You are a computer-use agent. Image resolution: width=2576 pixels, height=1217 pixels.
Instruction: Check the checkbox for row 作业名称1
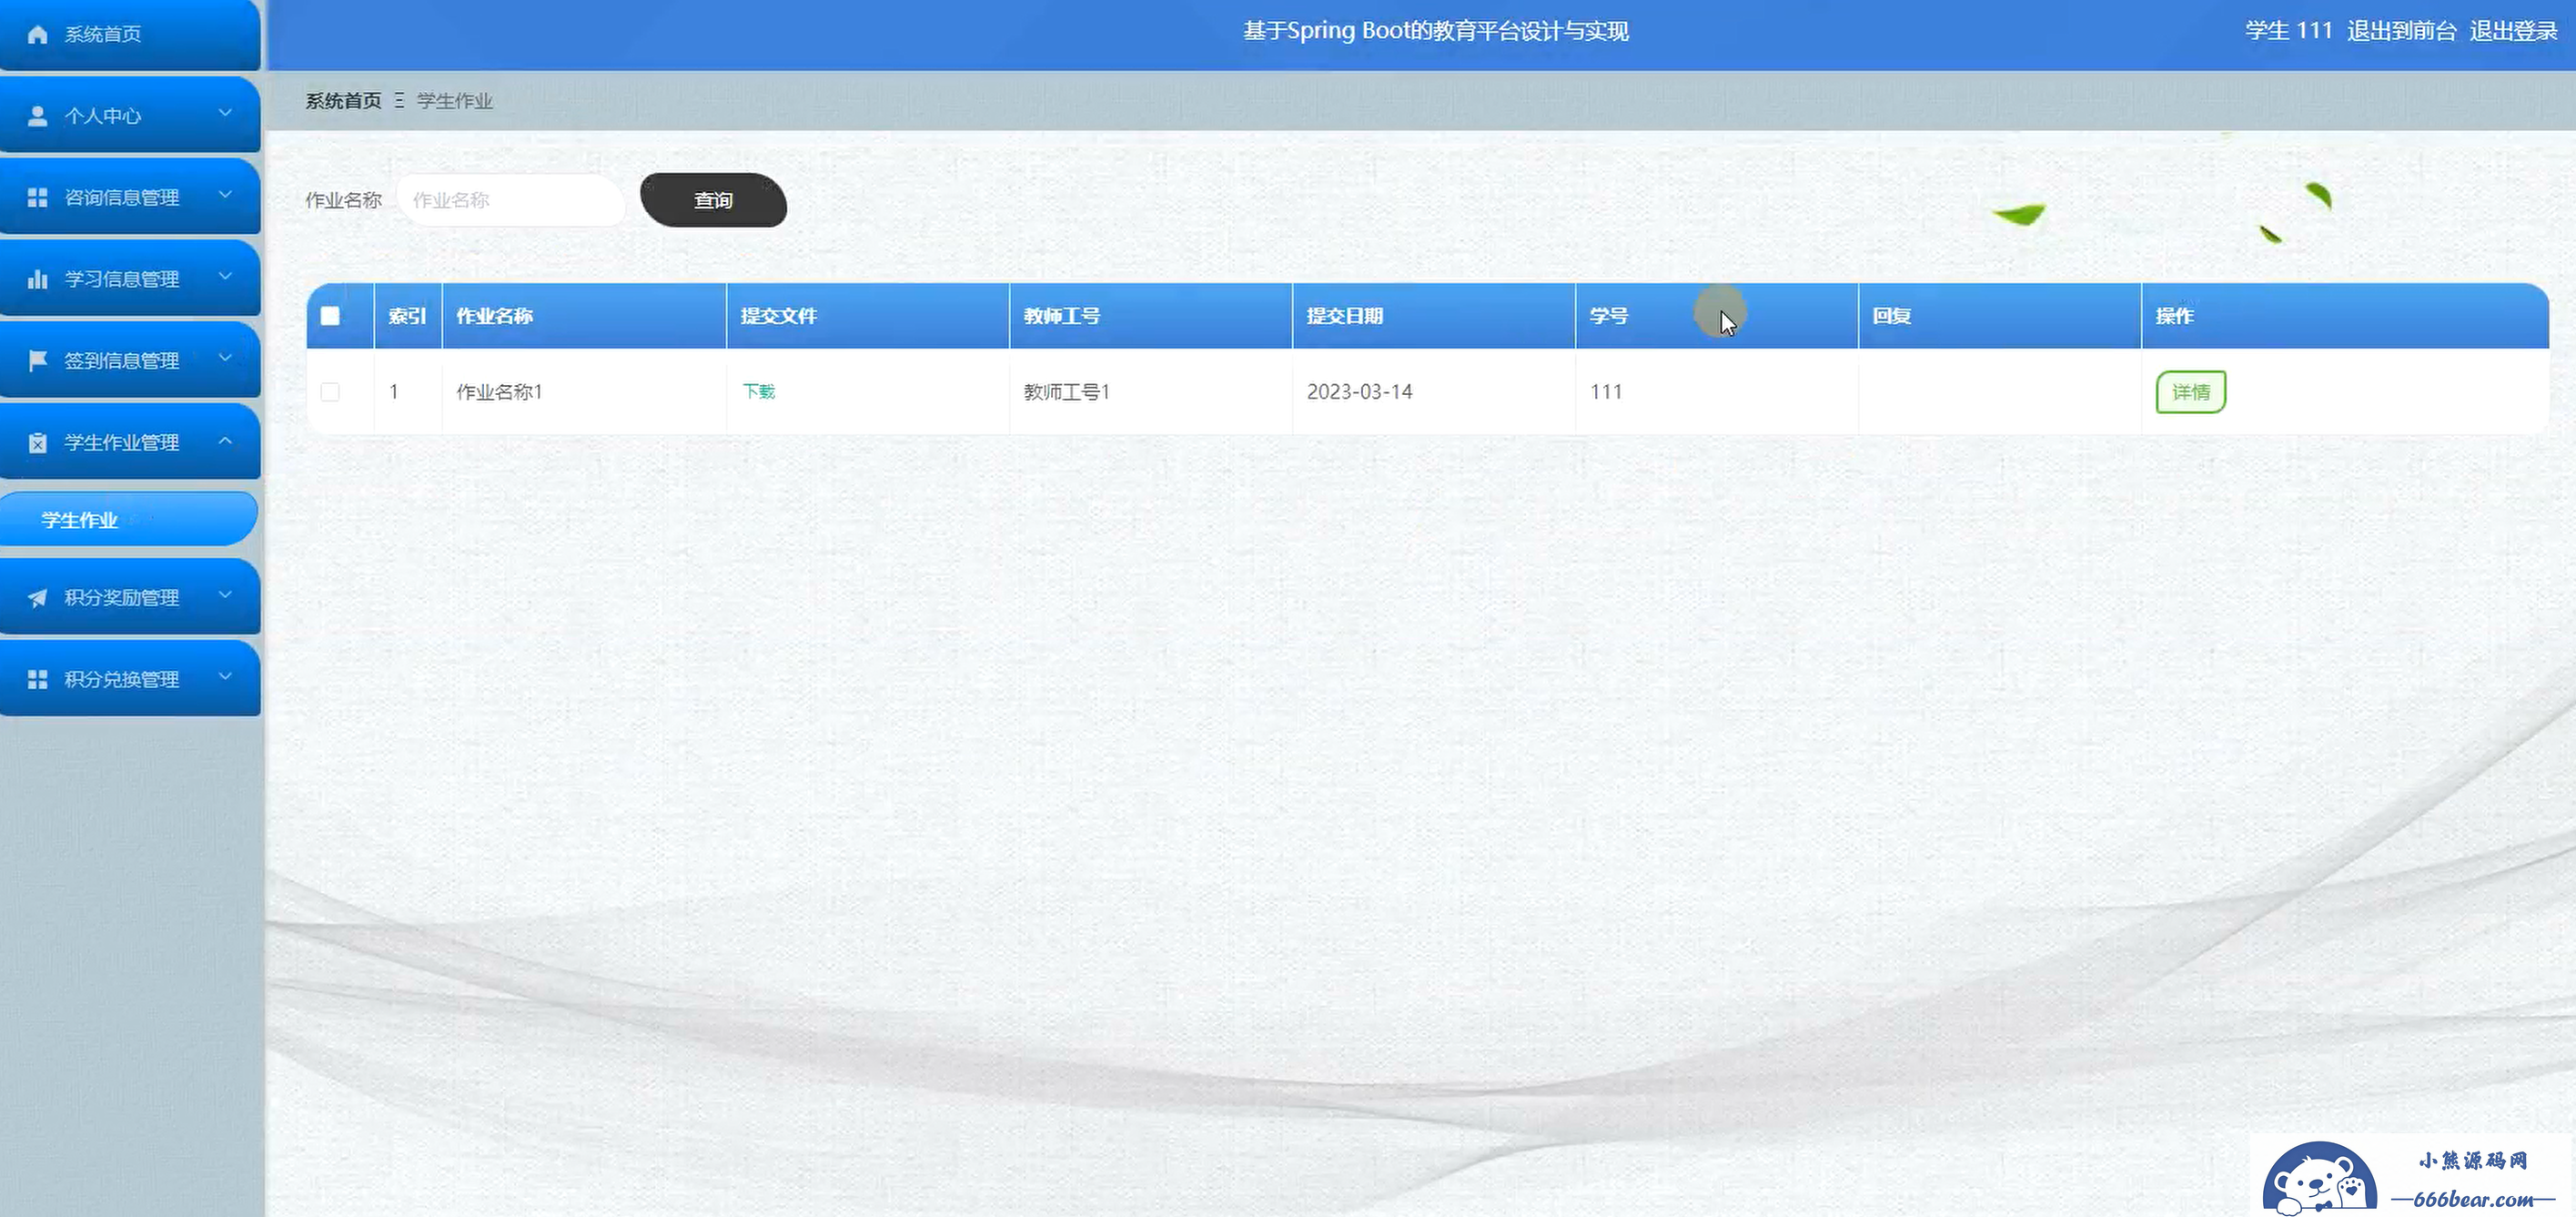[x=330, y=392]
